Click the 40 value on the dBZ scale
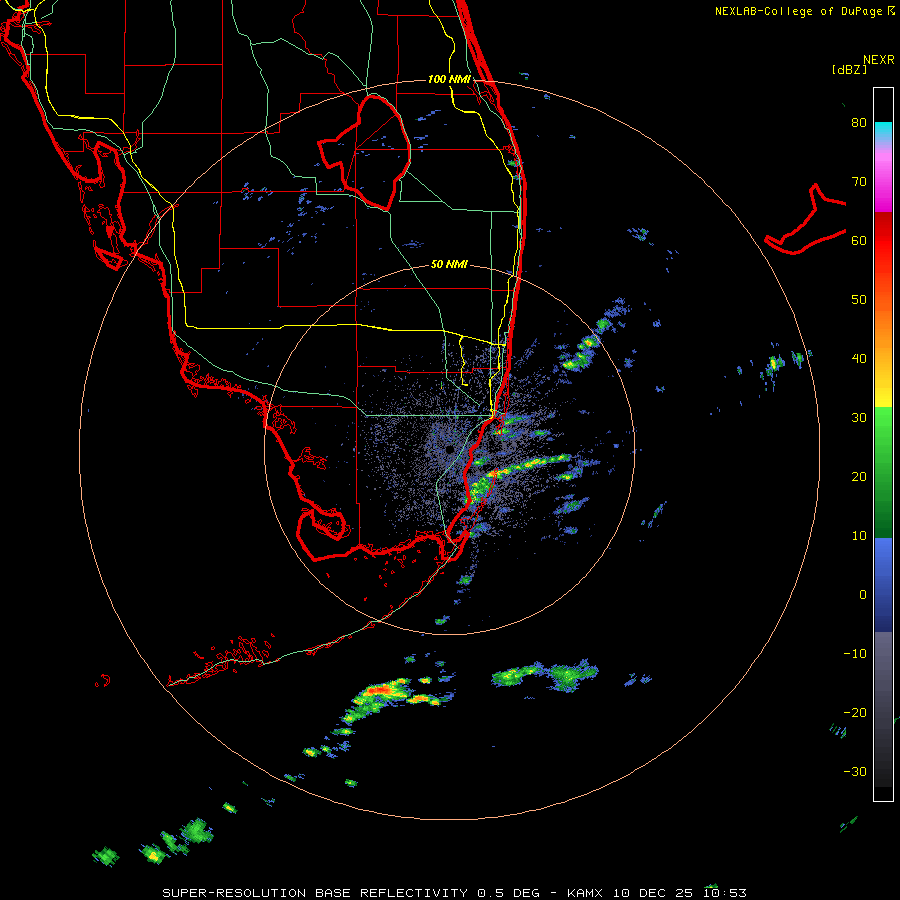The height and width of the screenshot is (900, 900). pyautogui.click(x=859, y=359)
